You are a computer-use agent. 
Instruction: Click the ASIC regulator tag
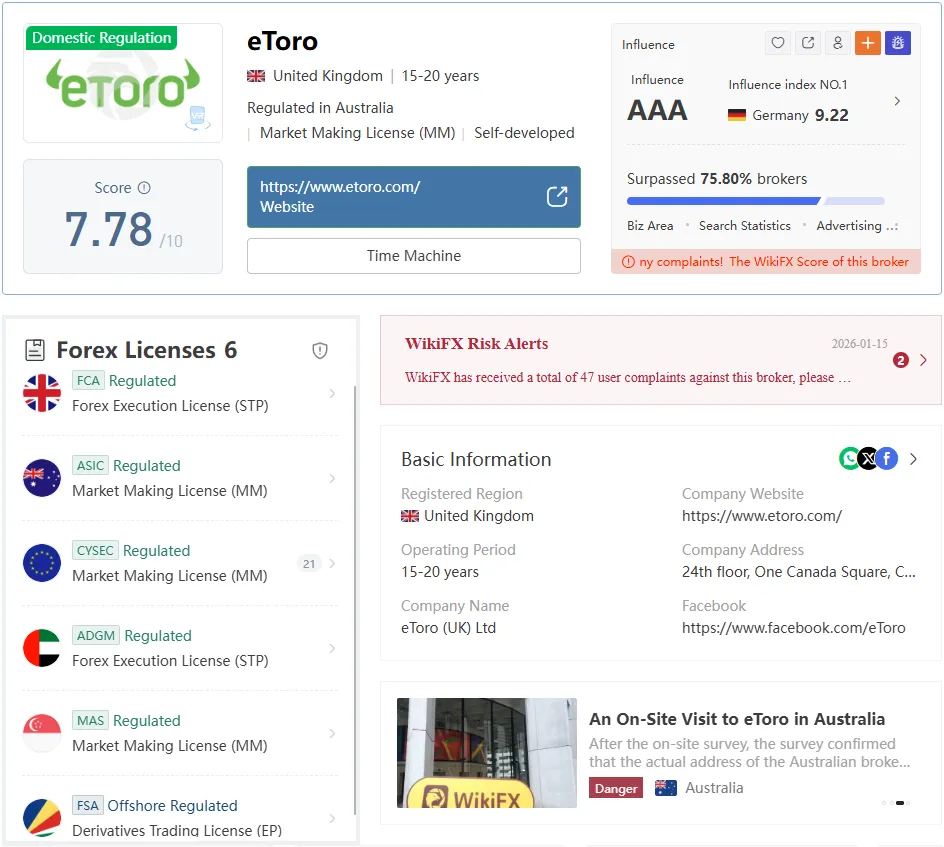pos(90,465)
